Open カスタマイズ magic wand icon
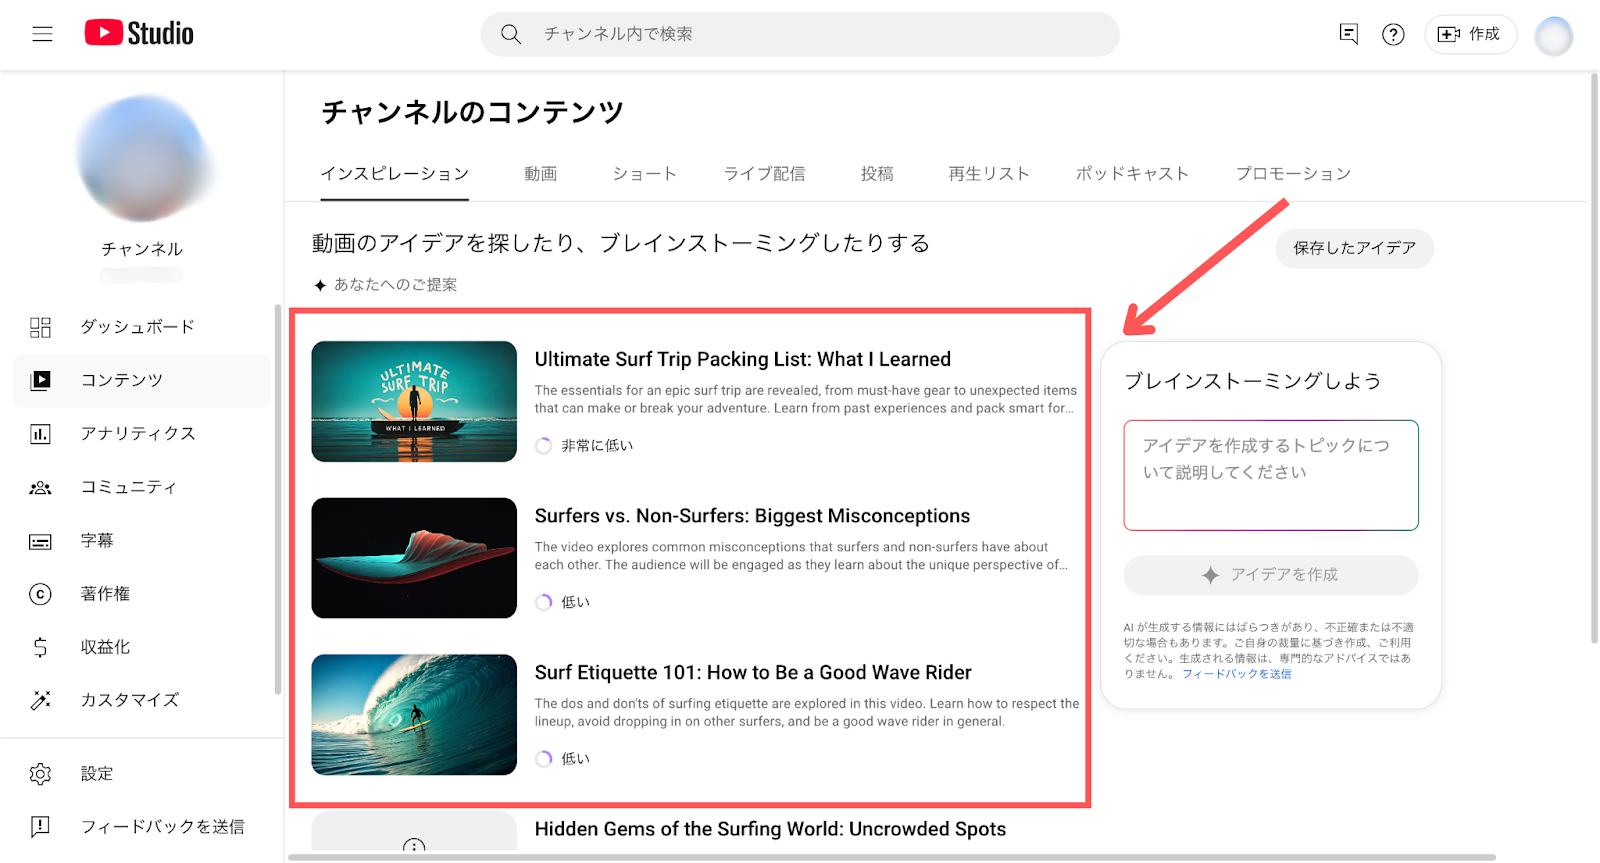Screen dimensions: 1600x863 pyautogui.click(x=40, y=700)
